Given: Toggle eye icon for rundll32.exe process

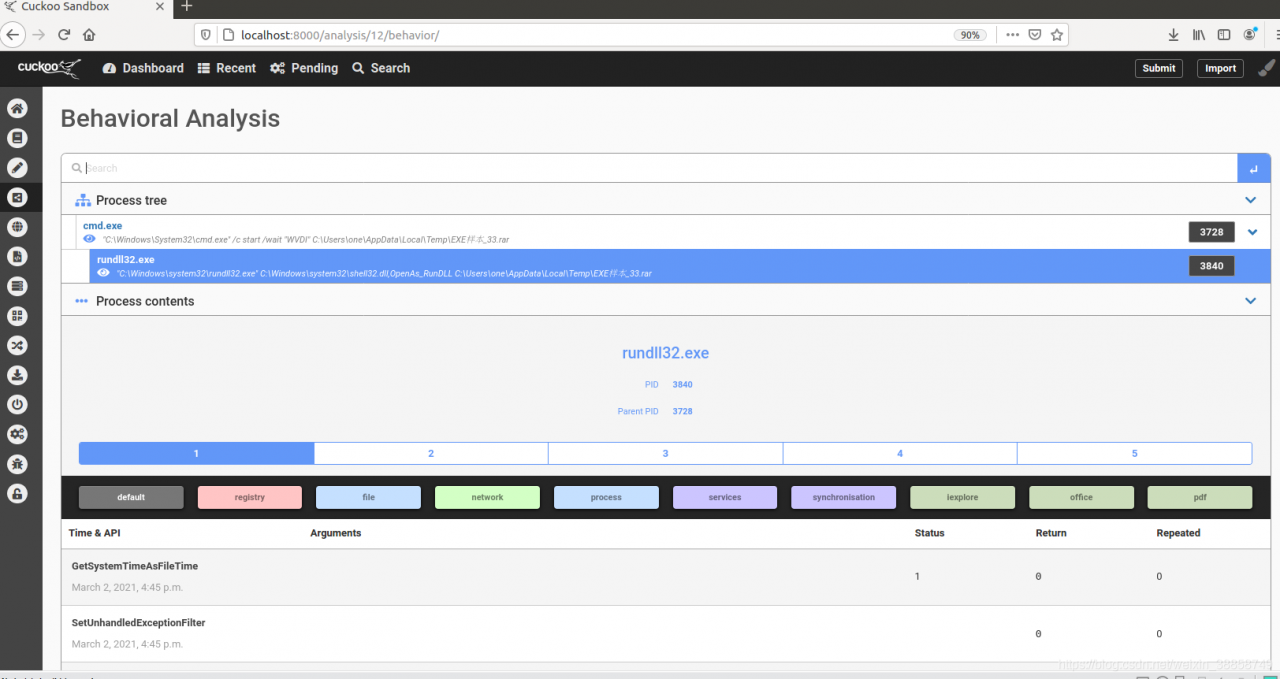Looking at the screenshot, I should 103,273.
